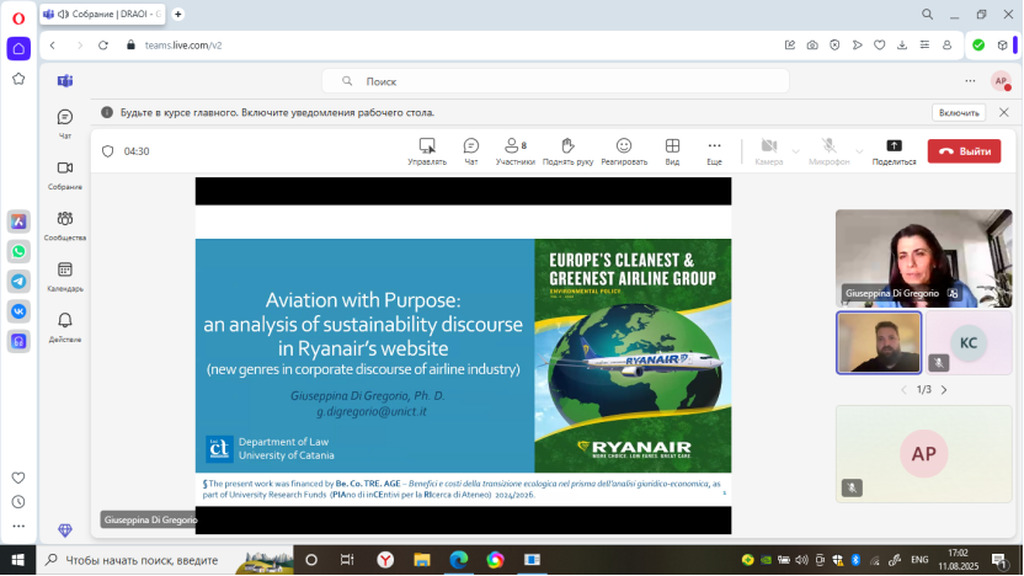Viewport: 1024px width, 576px height.
Task: Open reactions (Реагировать) smiley
Action: [x=624, y=150]
